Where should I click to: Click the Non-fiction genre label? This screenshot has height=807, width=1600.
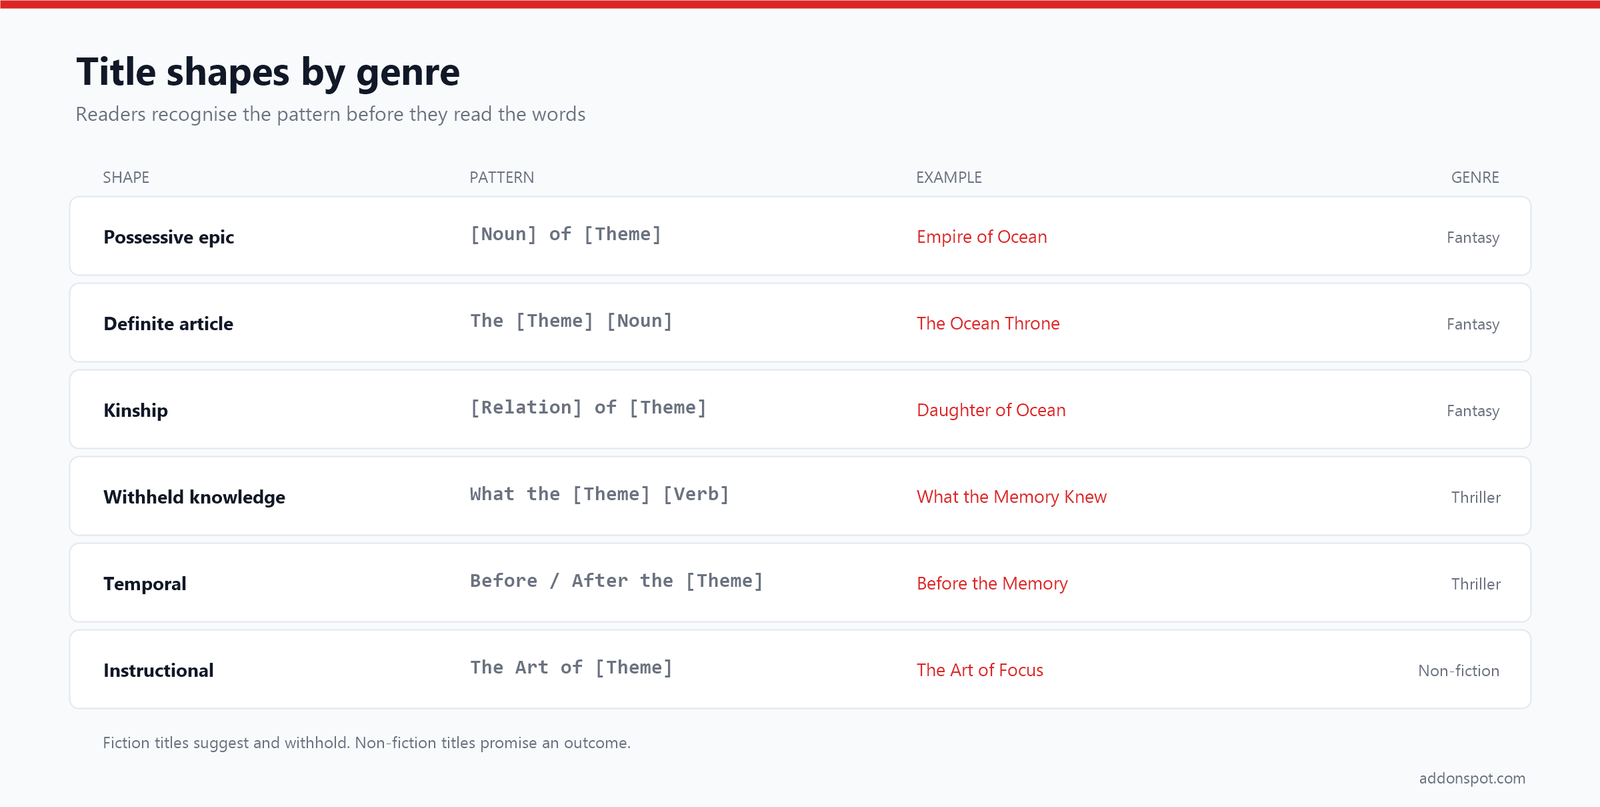tap(1459, 671)
